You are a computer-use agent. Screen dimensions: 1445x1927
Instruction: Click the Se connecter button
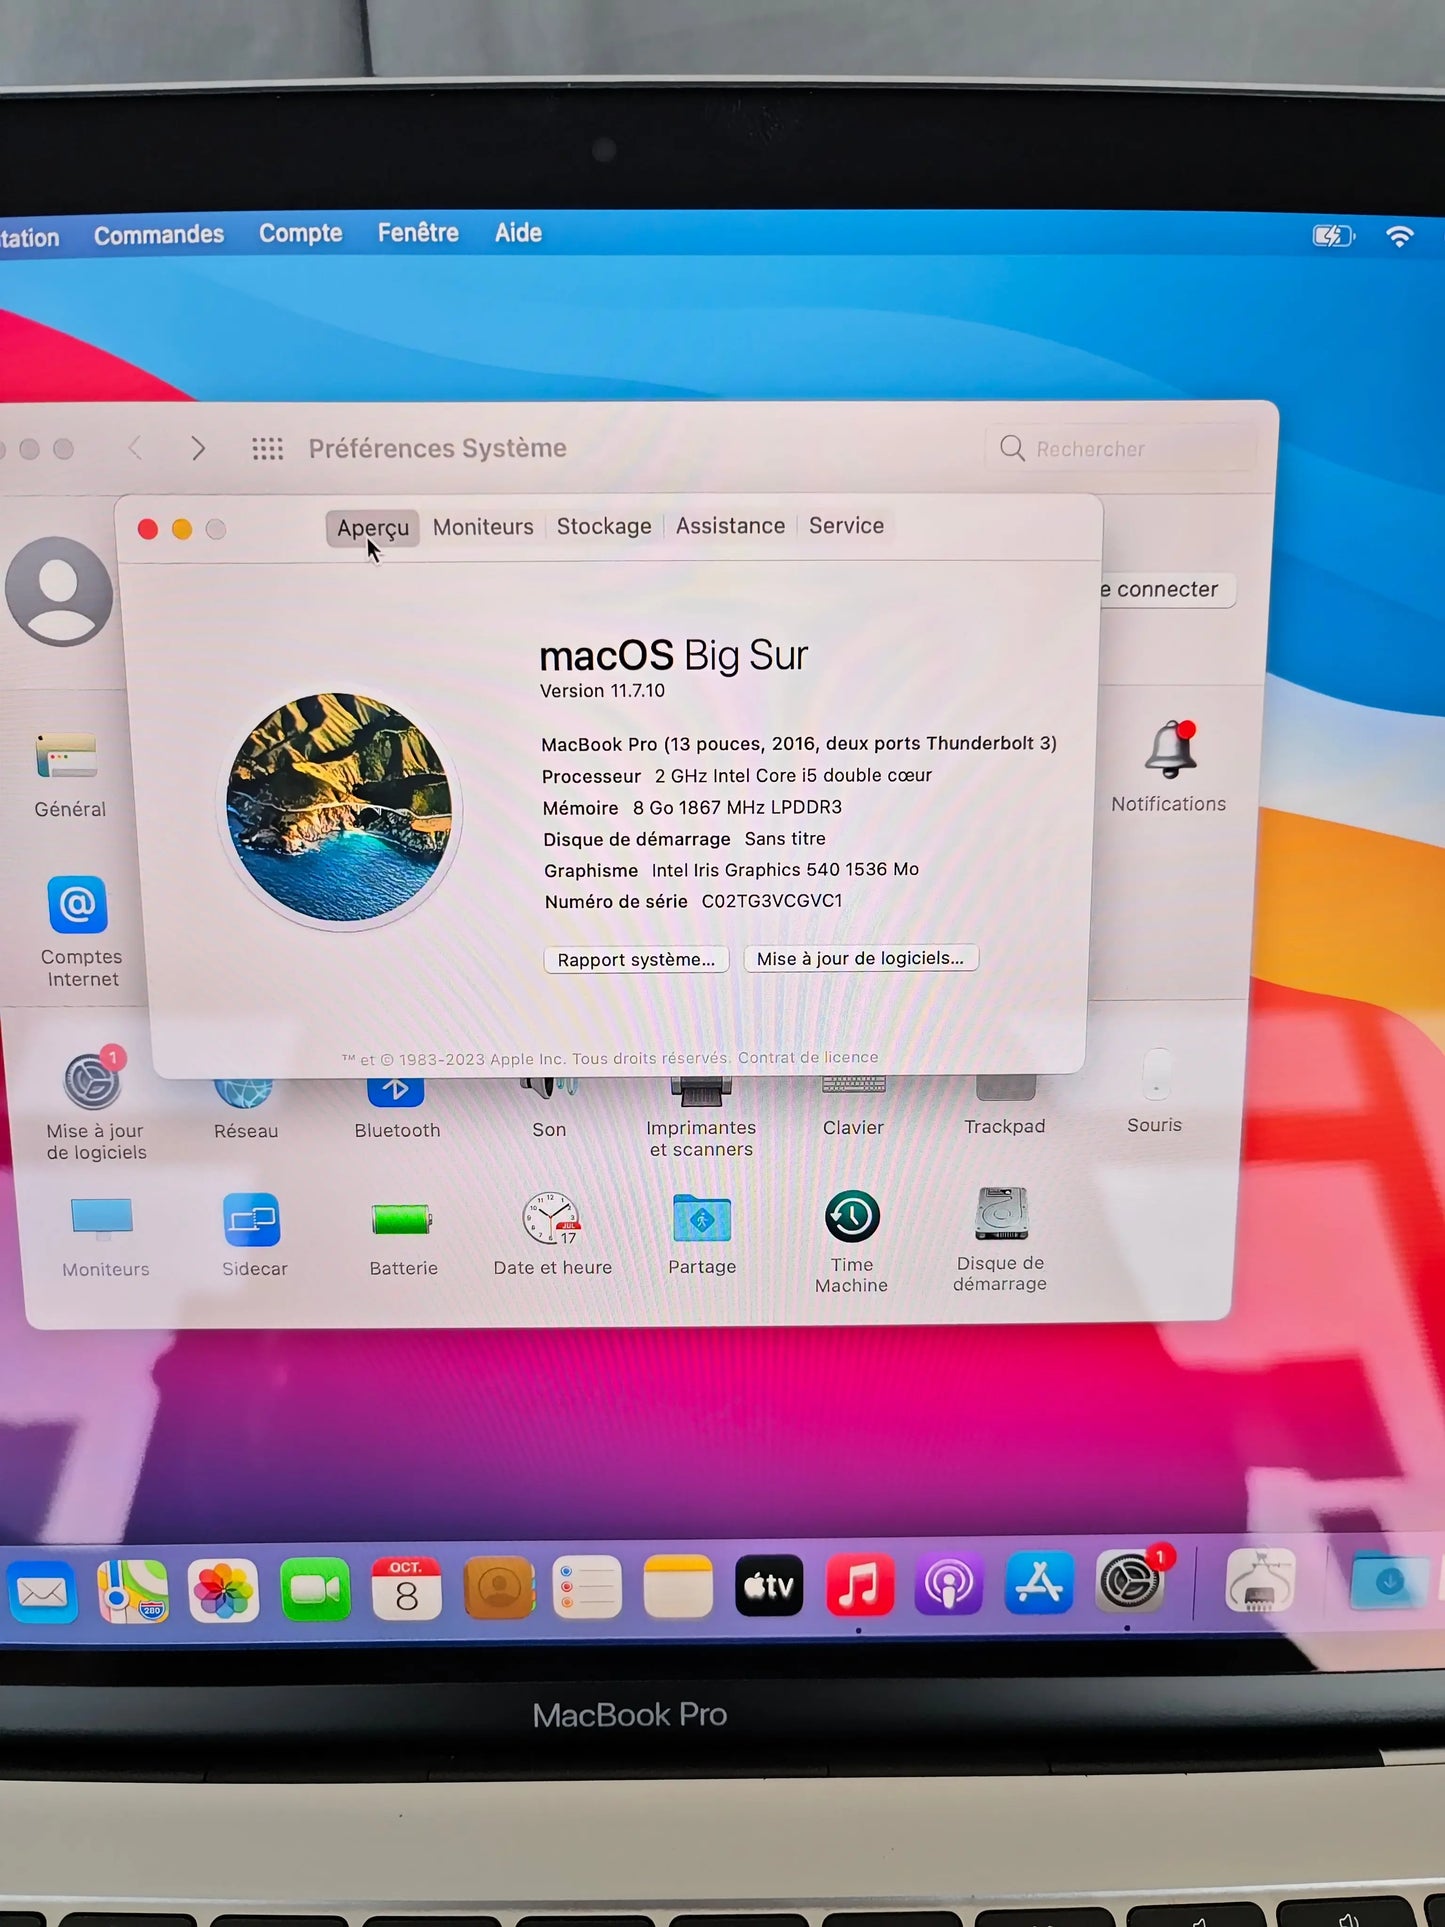(x=1166, y=590)
